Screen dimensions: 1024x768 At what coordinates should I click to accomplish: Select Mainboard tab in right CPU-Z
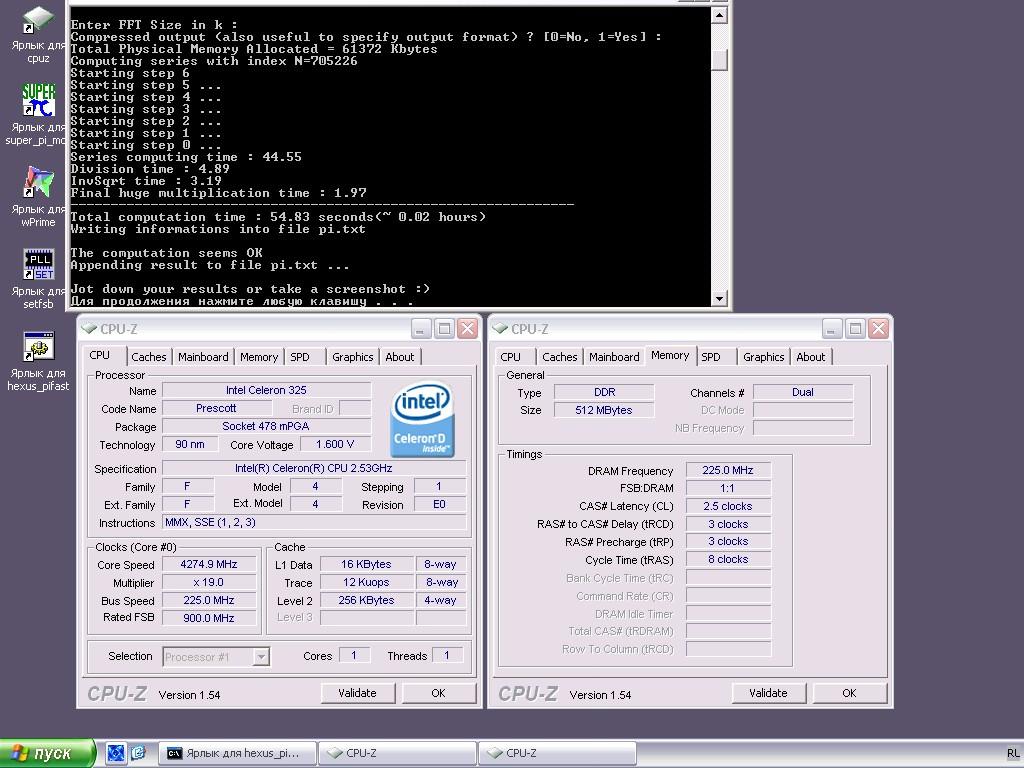click(x=614, y=357)
